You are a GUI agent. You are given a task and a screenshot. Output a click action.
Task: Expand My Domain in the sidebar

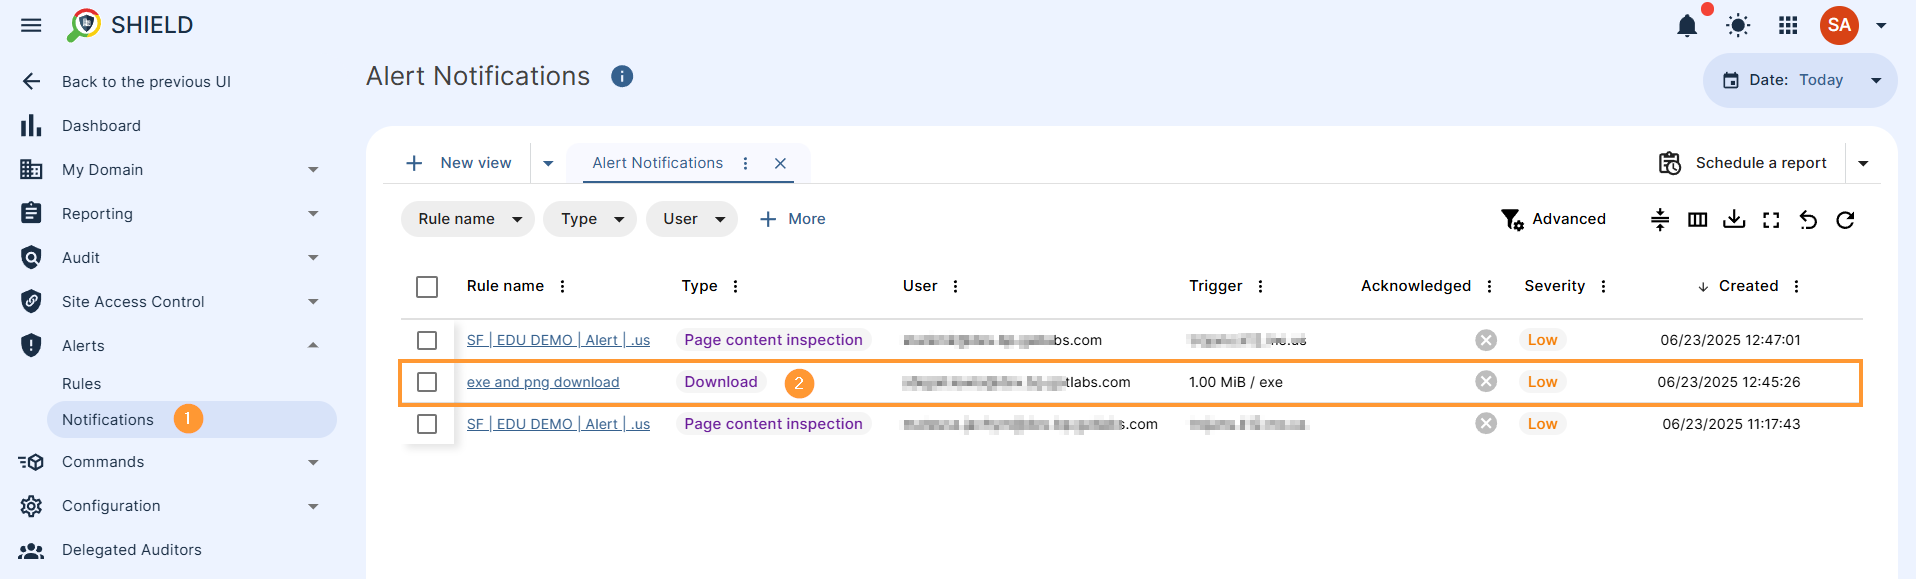[x=170, y=170]
